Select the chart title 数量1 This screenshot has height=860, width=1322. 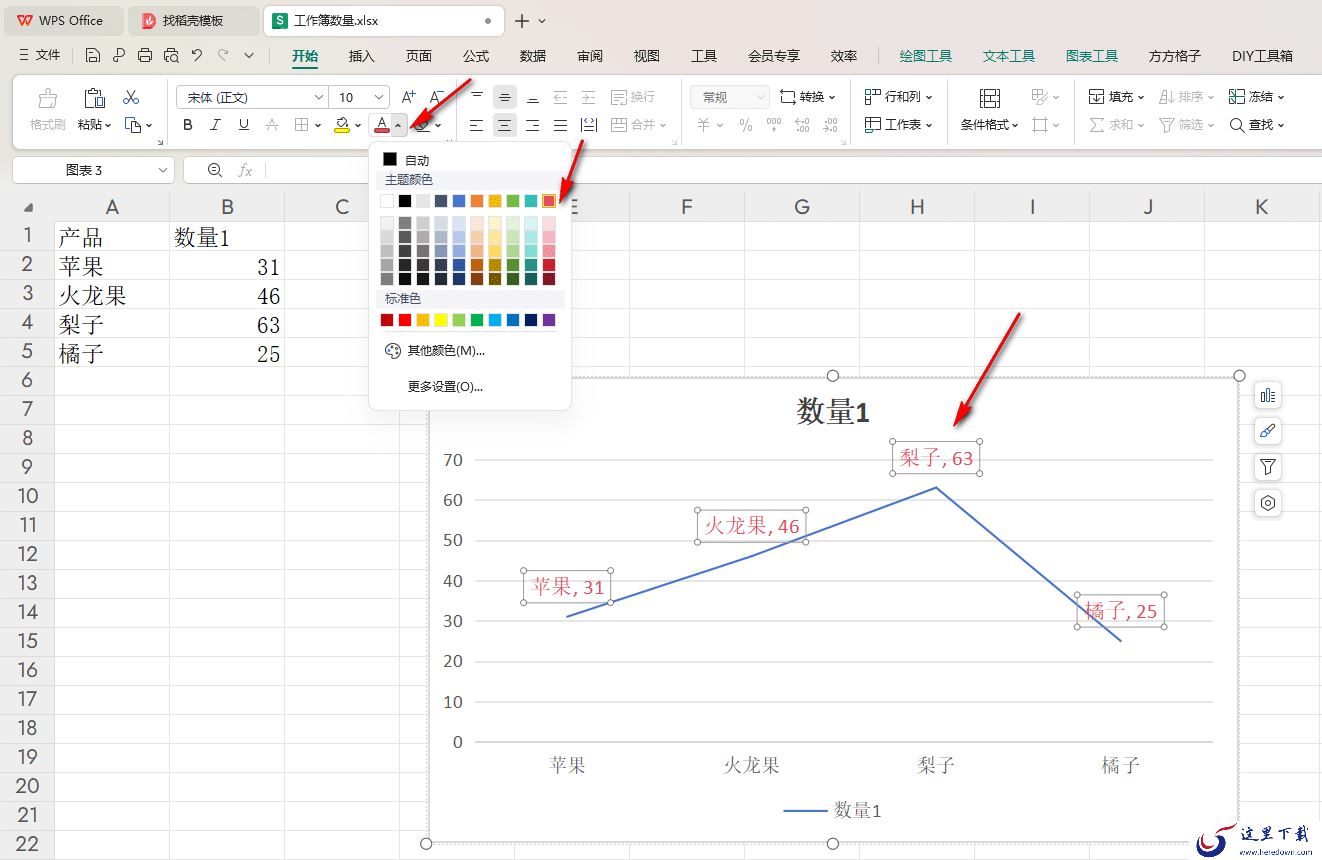coord(833,411)
